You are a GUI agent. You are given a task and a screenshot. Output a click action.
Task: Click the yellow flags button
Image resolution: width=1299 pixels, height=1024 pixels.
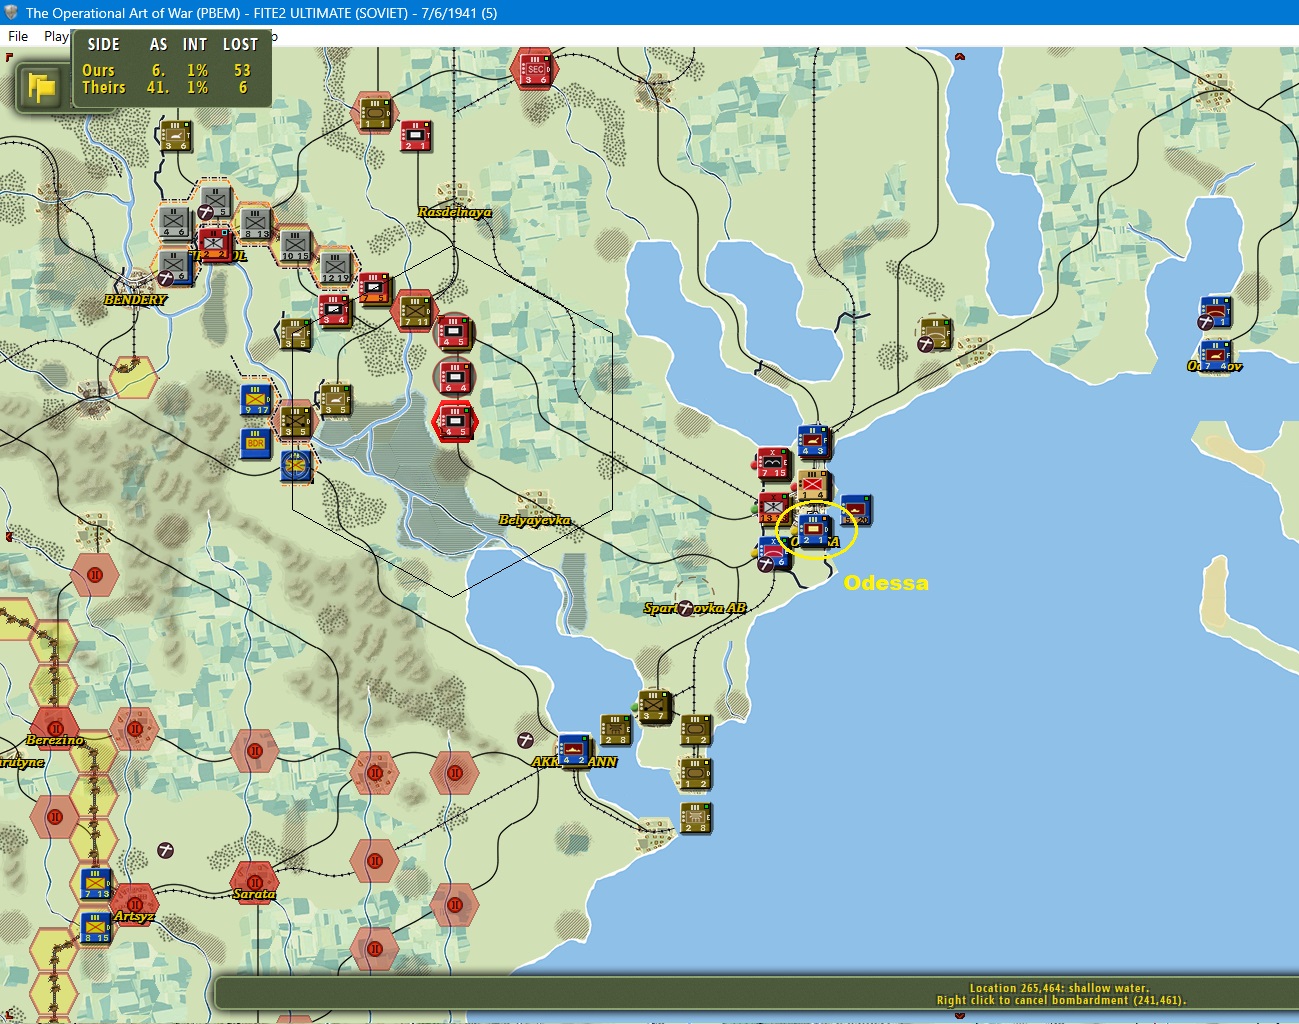click(x=42, y=87)
